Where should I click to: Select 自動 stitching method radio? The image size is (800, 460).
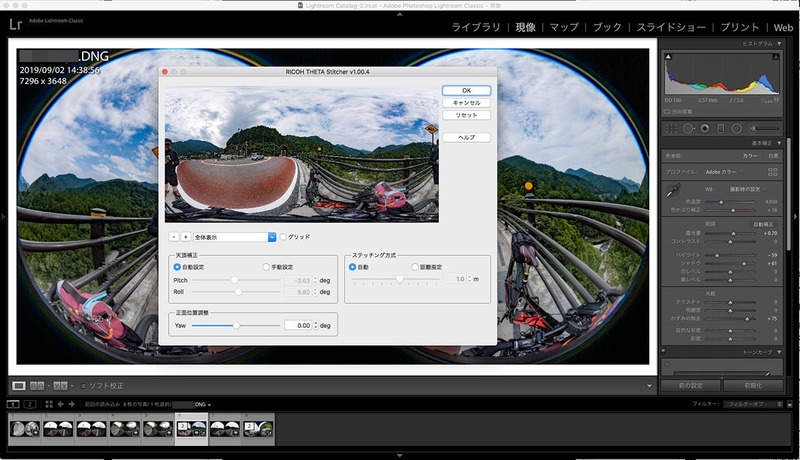pyautogui.click(x=353, y=267)
